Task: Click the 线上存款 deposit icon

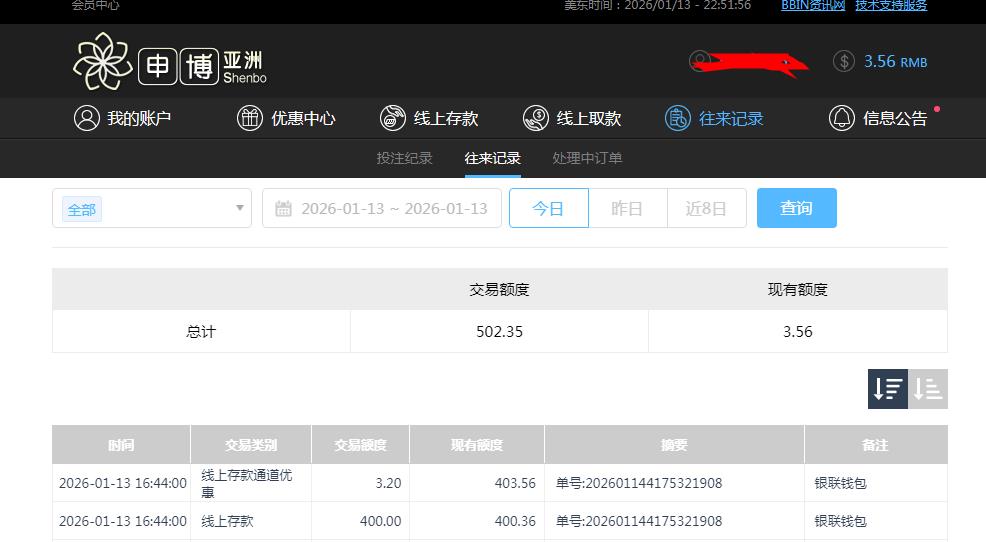Action: [393, 118]
